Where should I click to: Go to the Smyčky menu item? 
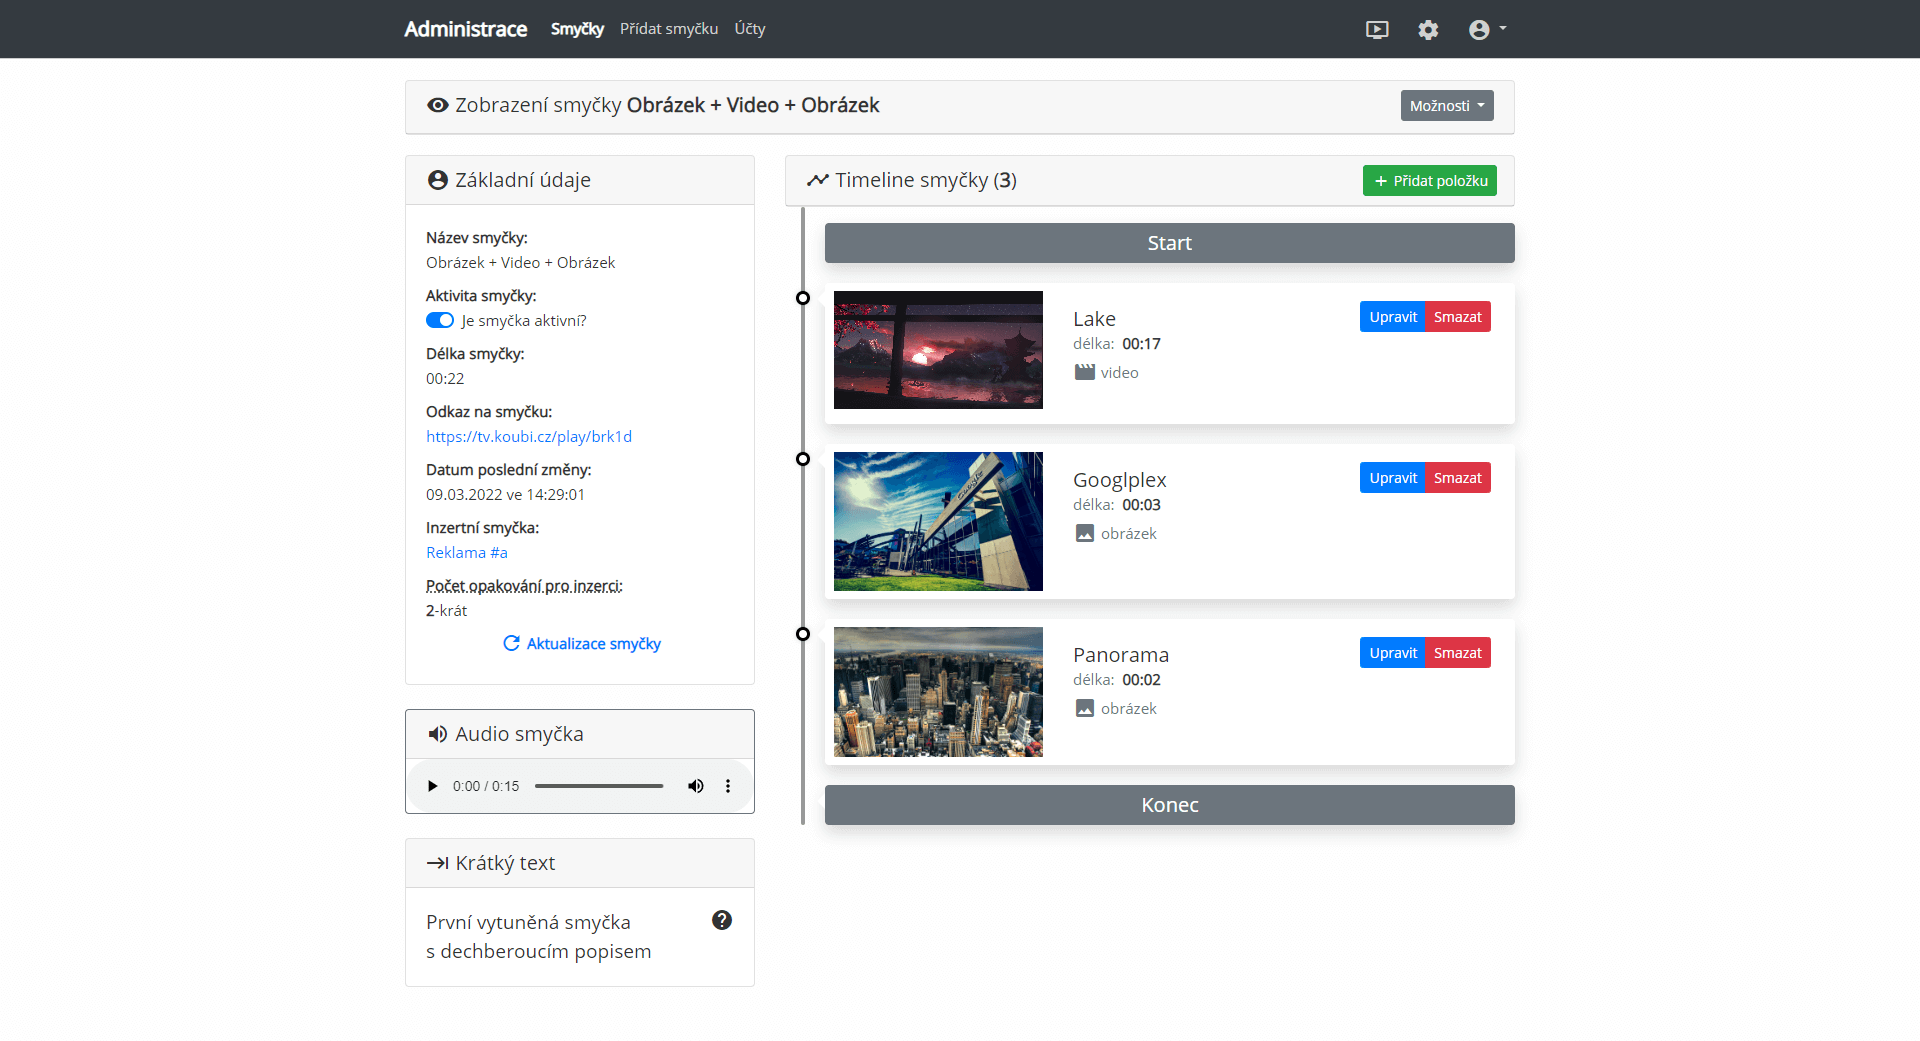(577, 29)
